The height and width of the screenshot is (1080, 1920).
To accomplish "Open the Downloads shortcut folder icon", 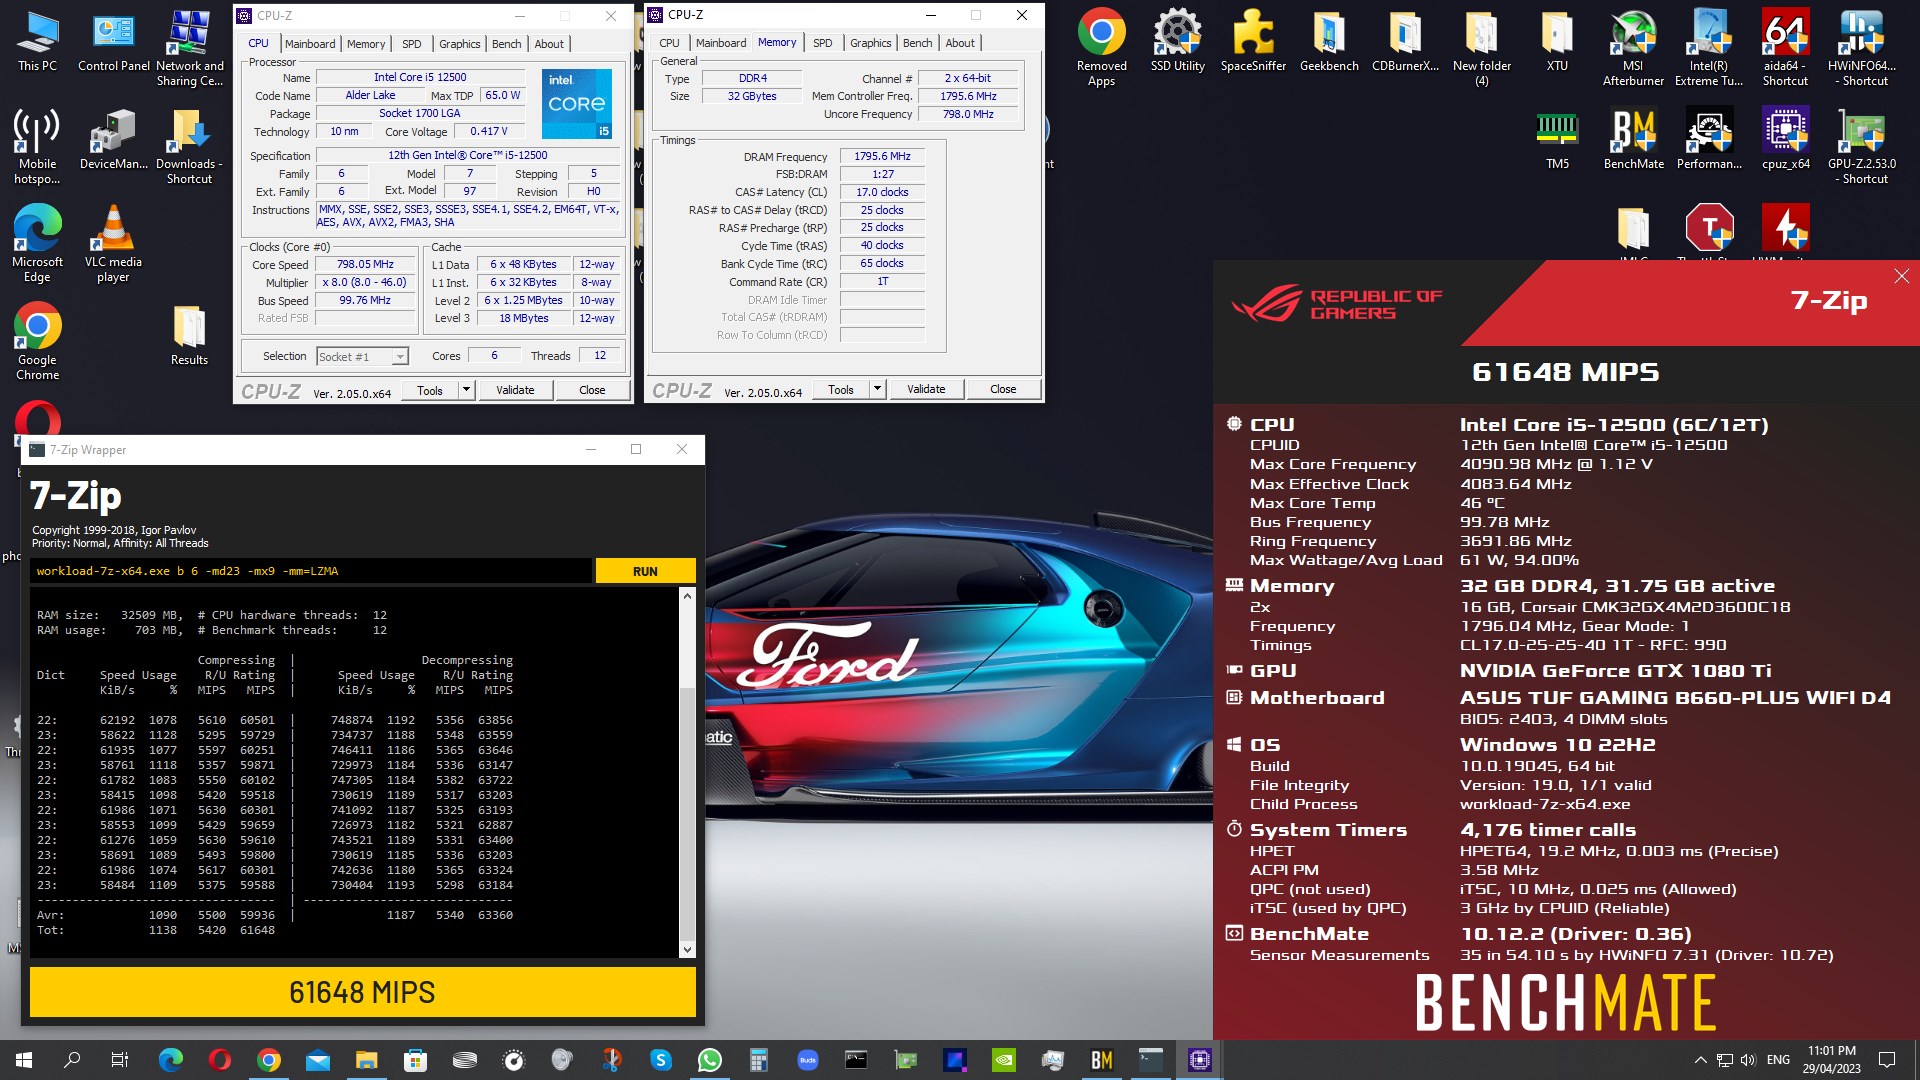I will tap(190, 147).
